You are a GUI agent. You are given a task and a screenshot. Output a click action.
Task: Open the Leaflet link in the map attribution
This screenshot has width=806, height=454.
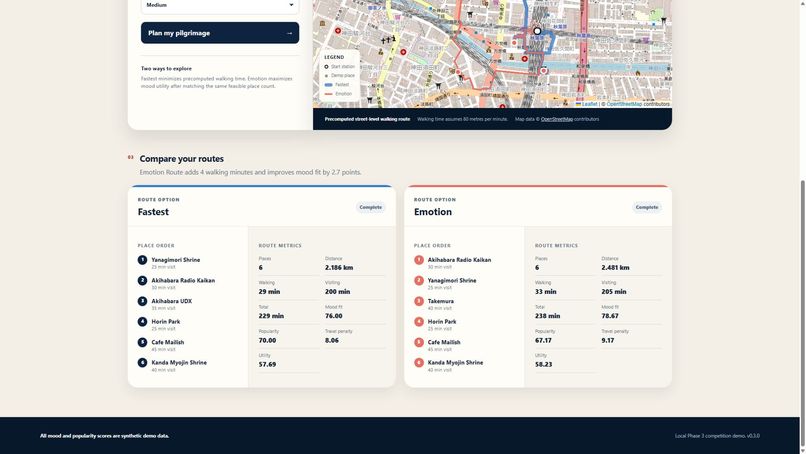[x=589, y=104]
